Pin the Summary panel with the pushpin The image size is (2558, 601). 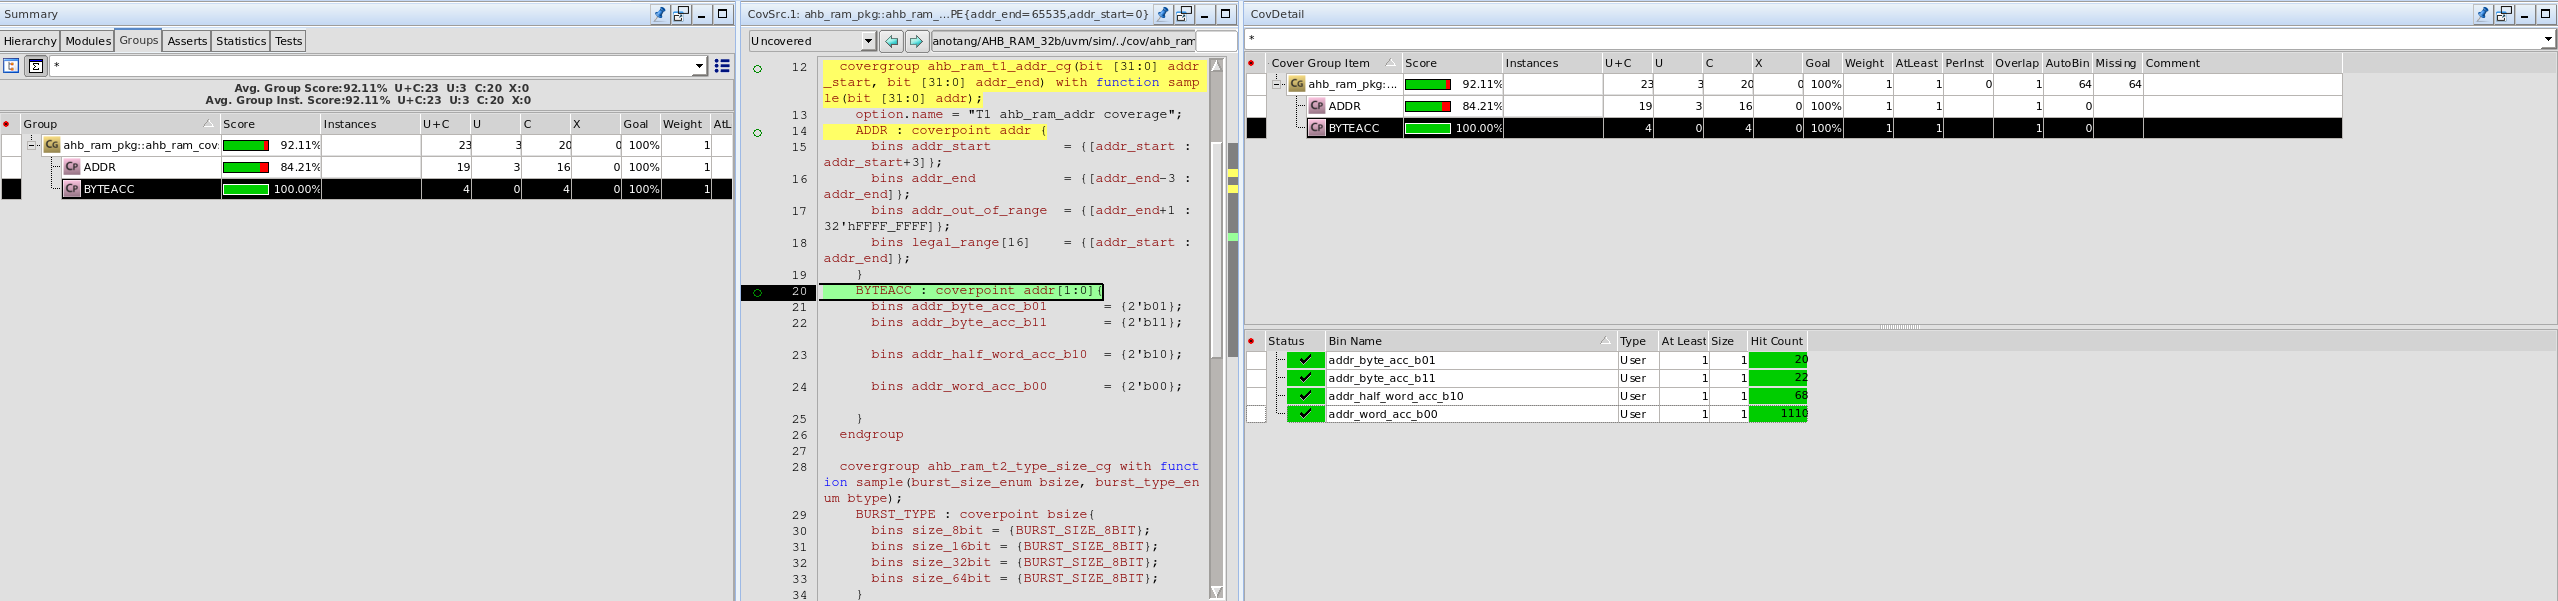[x=660, y=14]
